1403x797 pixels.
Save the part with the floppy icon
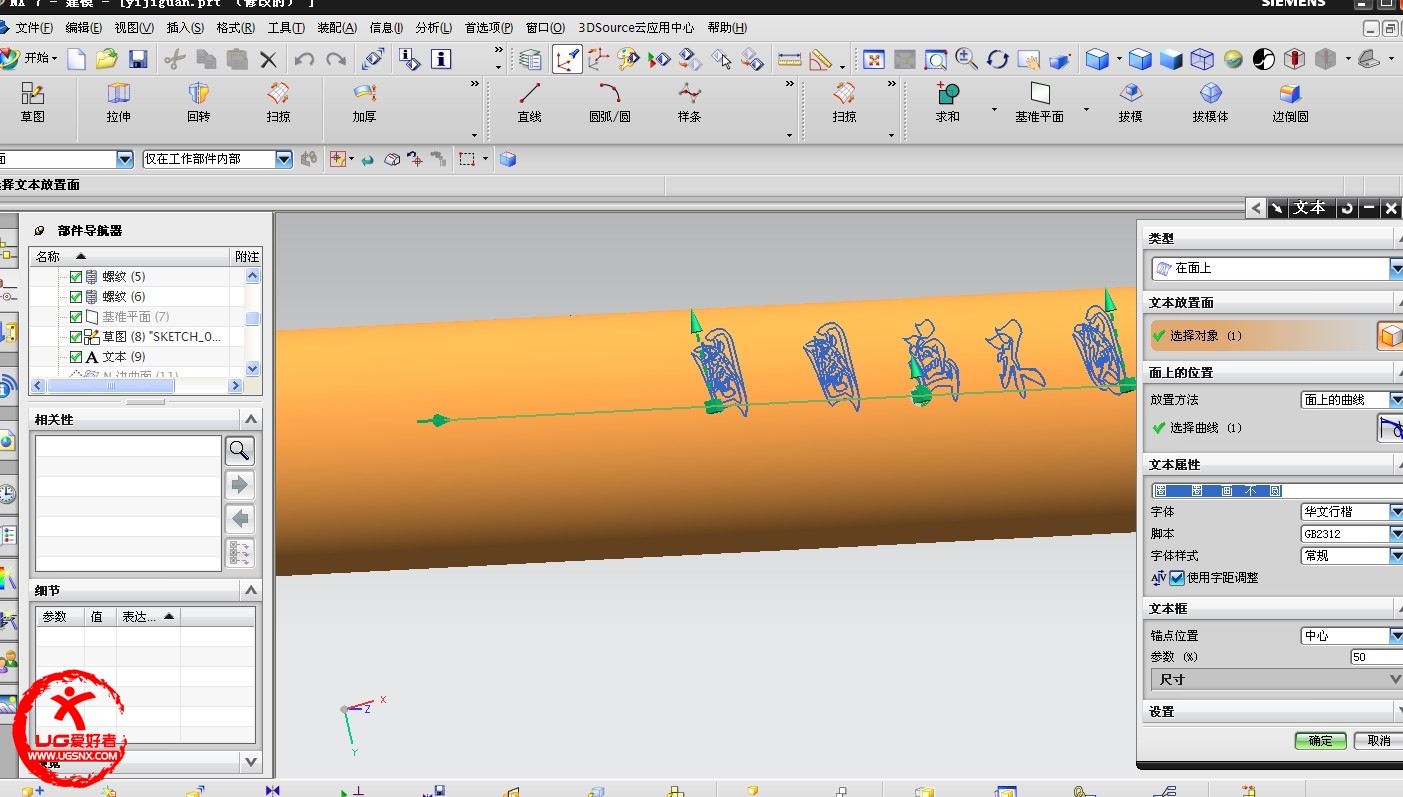pos(138,59)
